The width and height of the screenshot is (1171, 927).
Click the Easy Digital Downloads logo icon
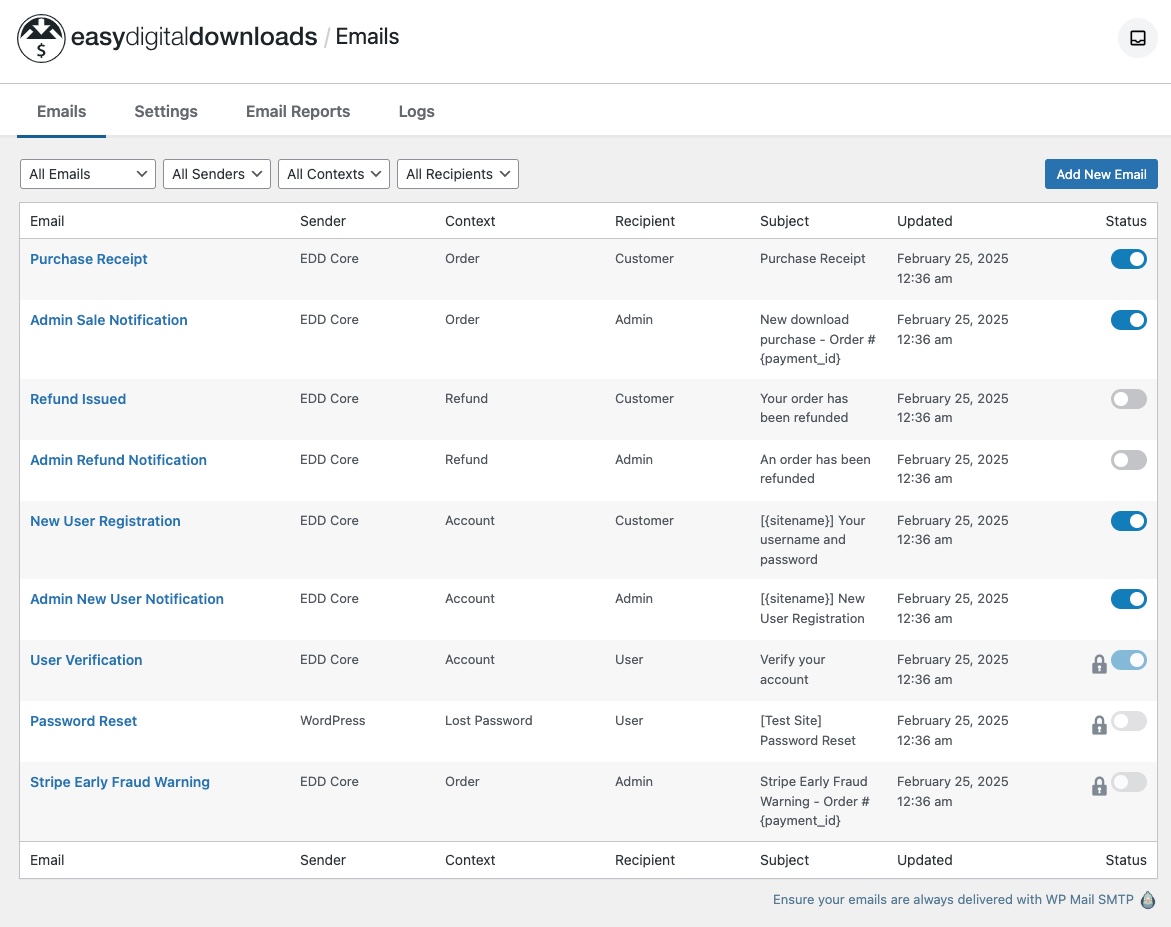pyautogui.click(x=41, y=38)
